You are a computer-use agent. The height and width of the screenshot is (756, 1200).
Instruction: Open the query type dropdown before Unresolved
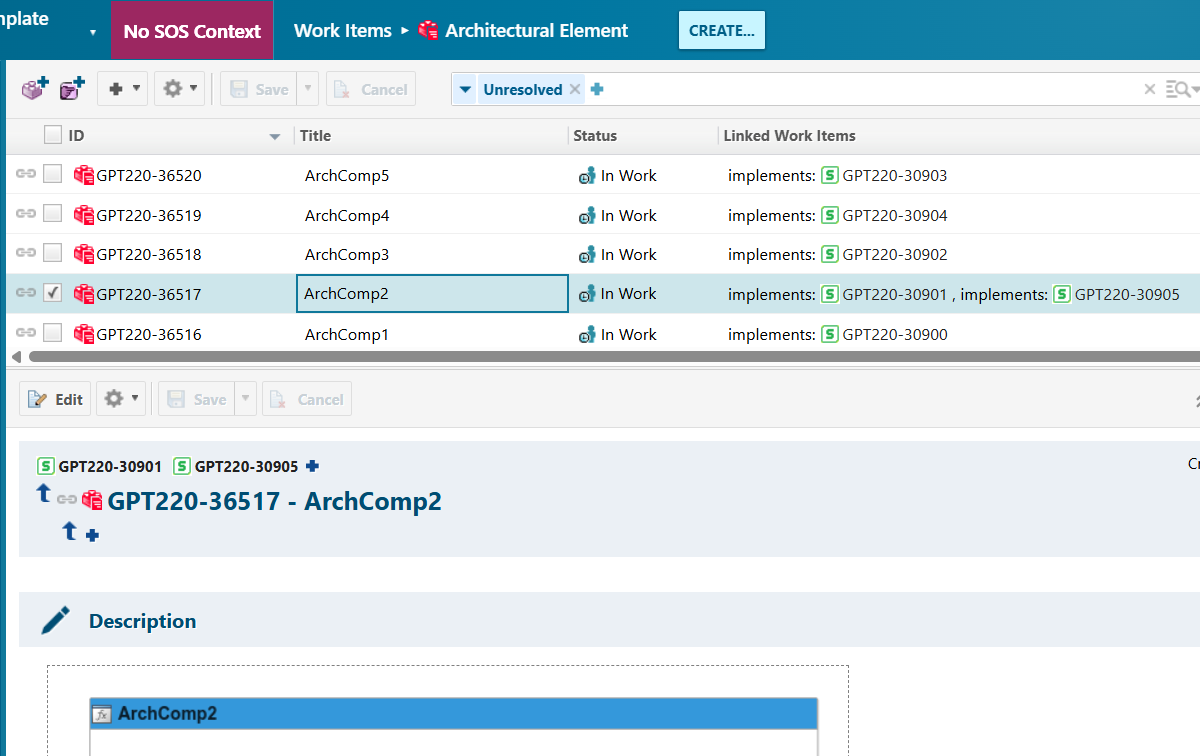465,89
